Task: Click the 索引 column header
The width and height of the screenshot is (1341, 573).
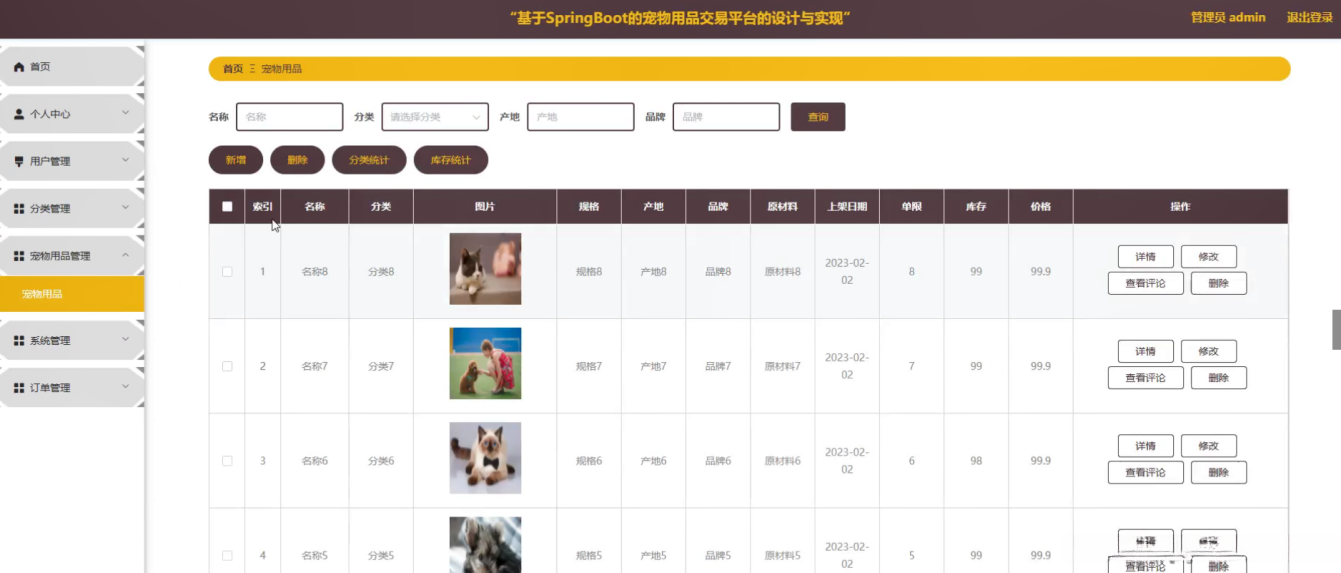Action: [x=263, y=207]
